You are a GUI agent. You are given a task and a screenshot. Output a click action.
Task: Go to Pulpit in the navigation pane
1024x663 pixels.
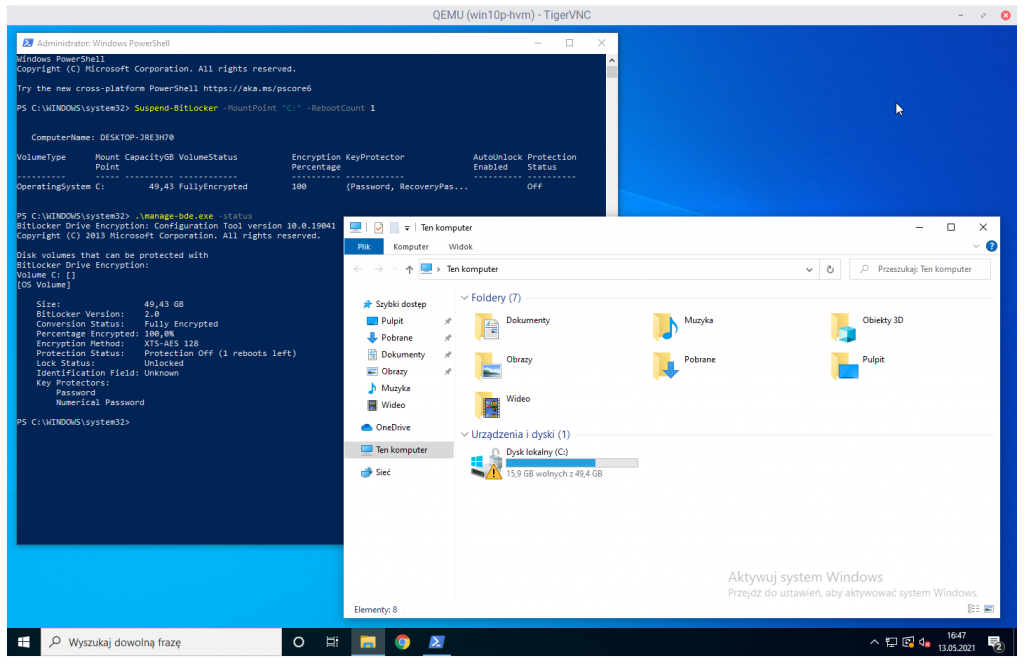[x=392, y=321]
